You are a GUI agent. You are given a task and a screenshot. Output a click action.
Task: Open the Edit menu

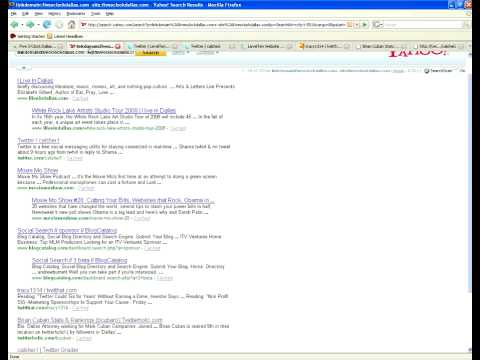[x=25, y=14]
